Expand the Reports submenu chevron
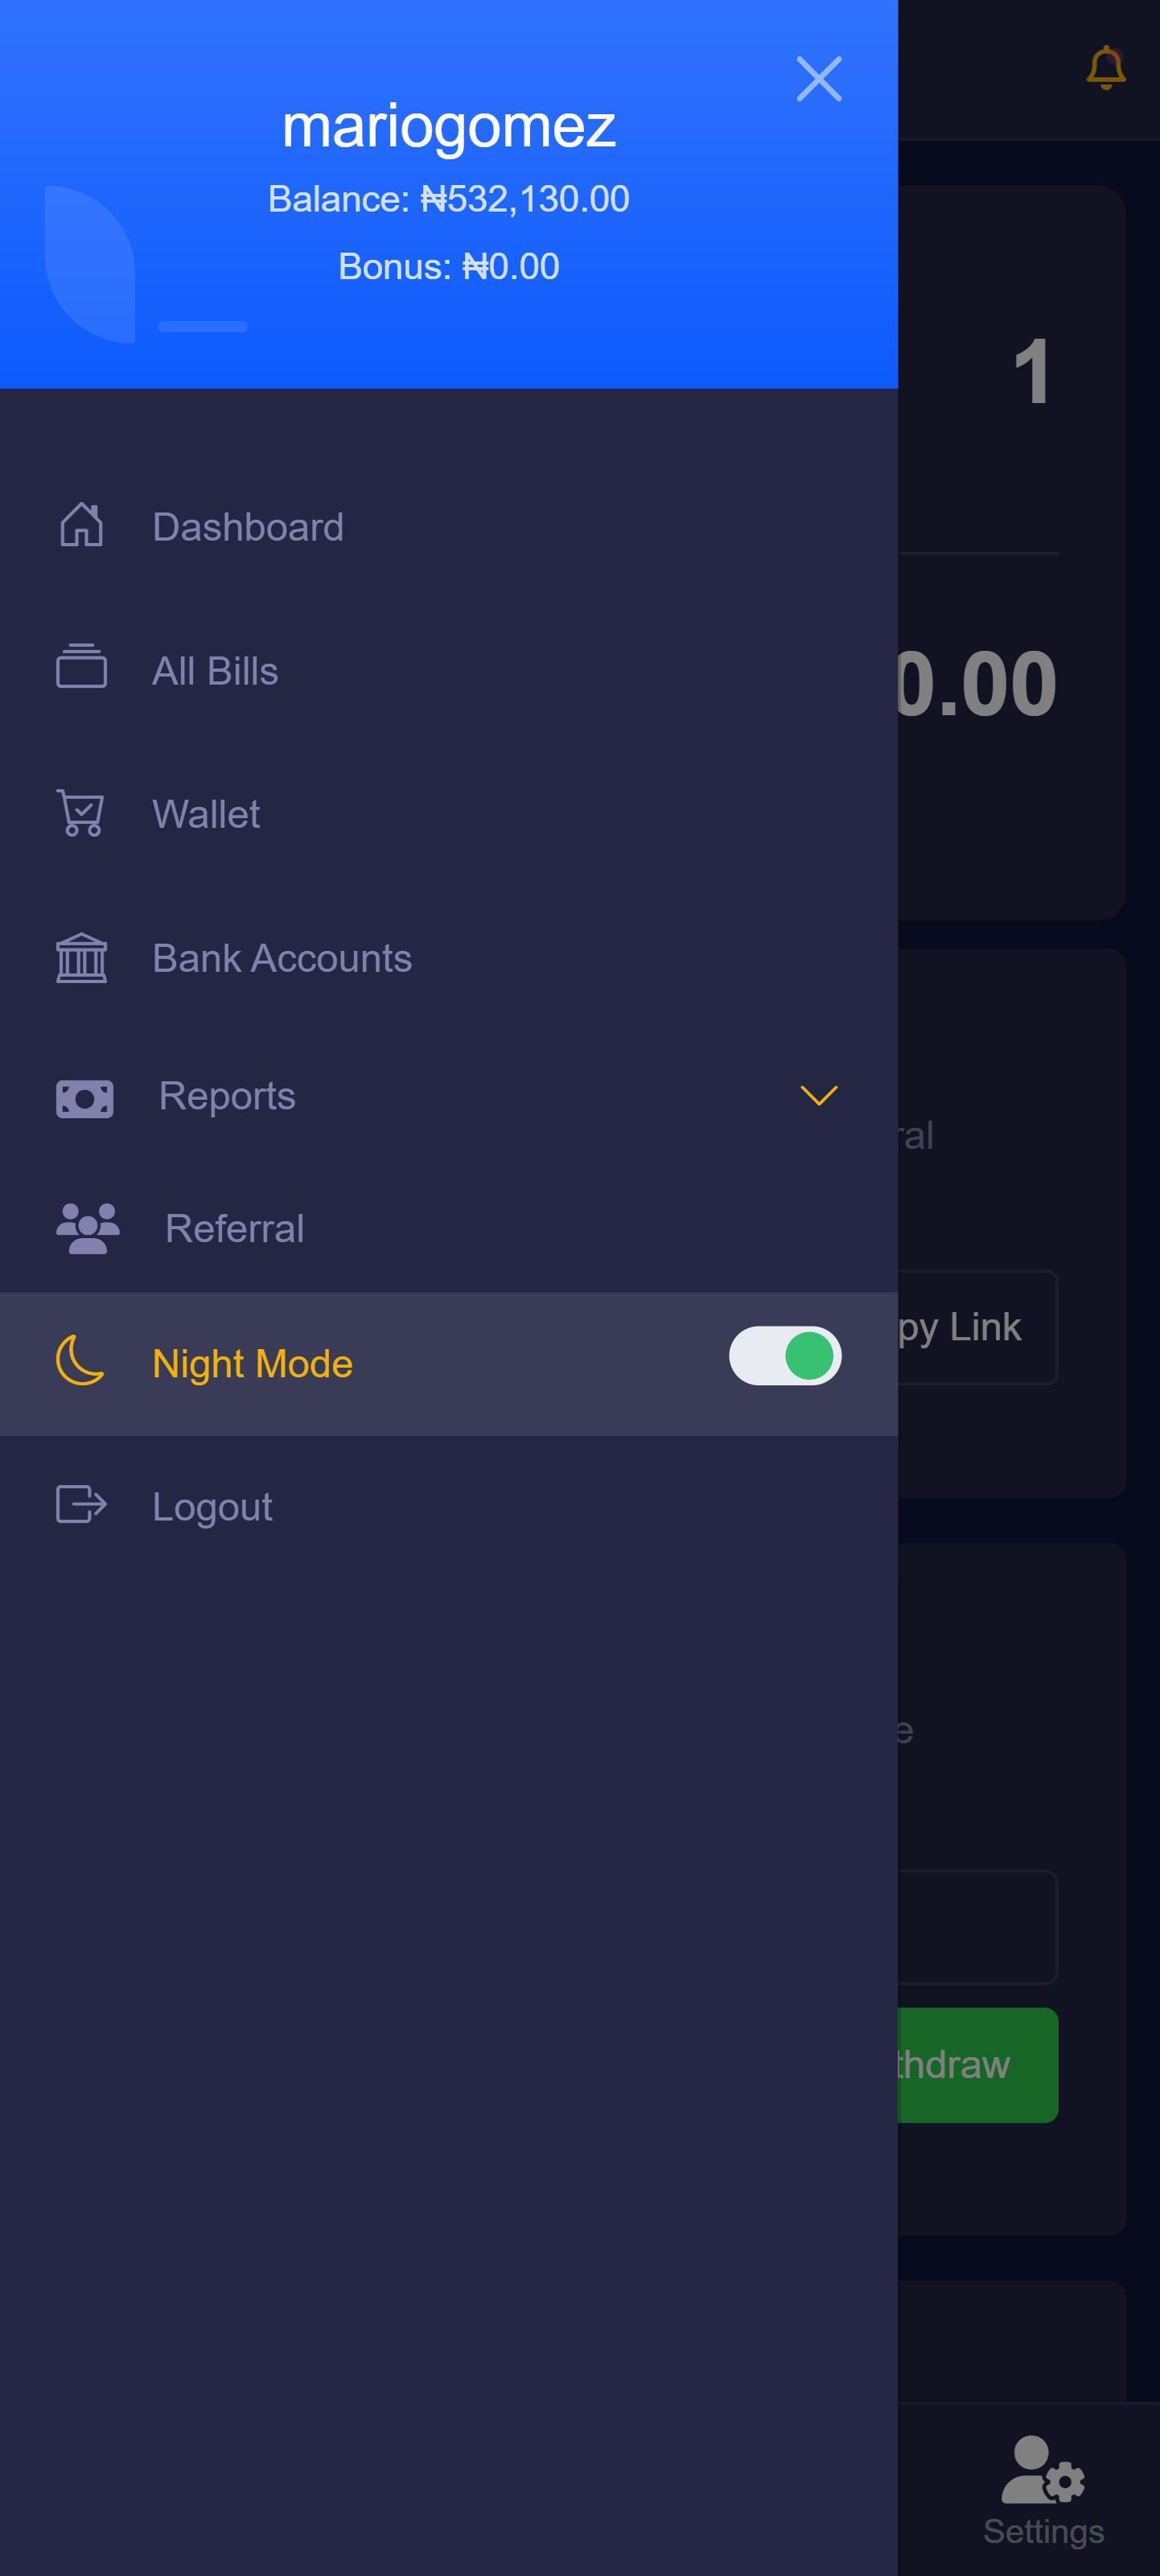Screen dimensions: 1160x2576 [x=819, y=1096]
